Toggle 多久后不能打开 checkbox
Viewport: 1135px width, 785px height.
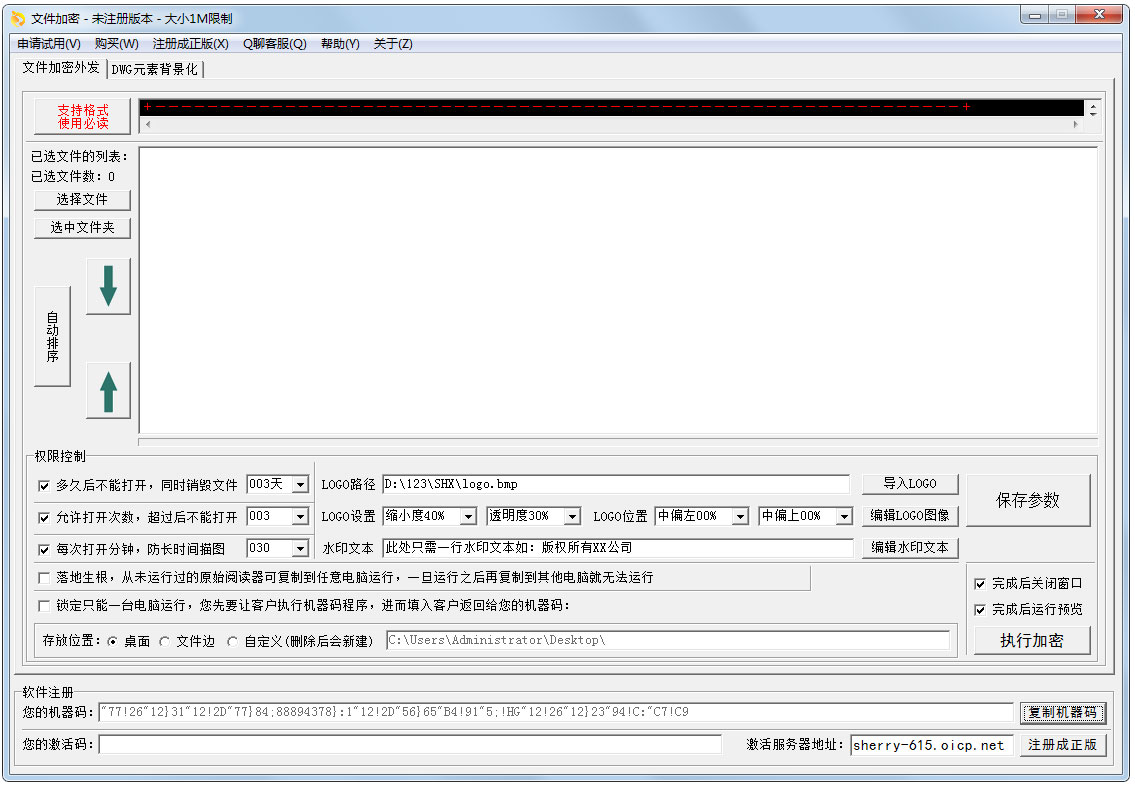click(x=43, y=486)
